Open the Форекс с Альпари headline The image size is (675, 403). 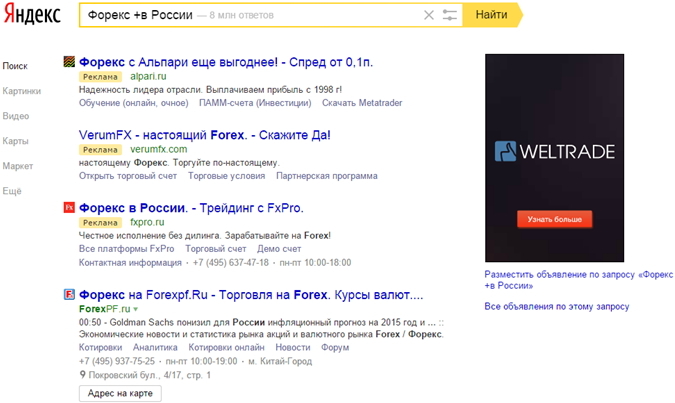click(226, 62)
